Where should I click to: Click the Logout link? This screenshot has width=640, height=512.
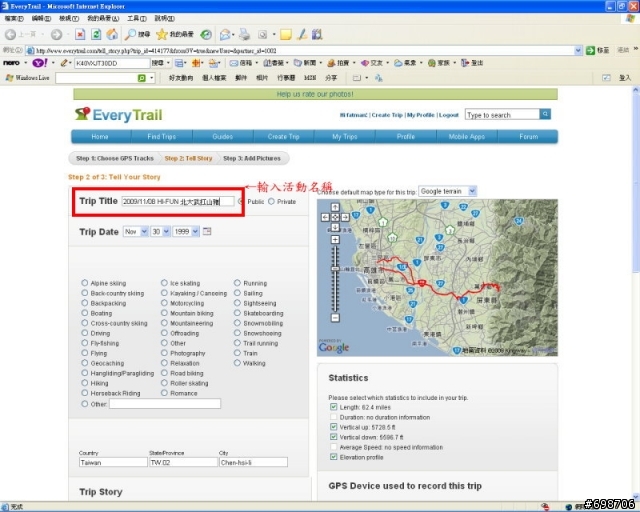[449, 115]
